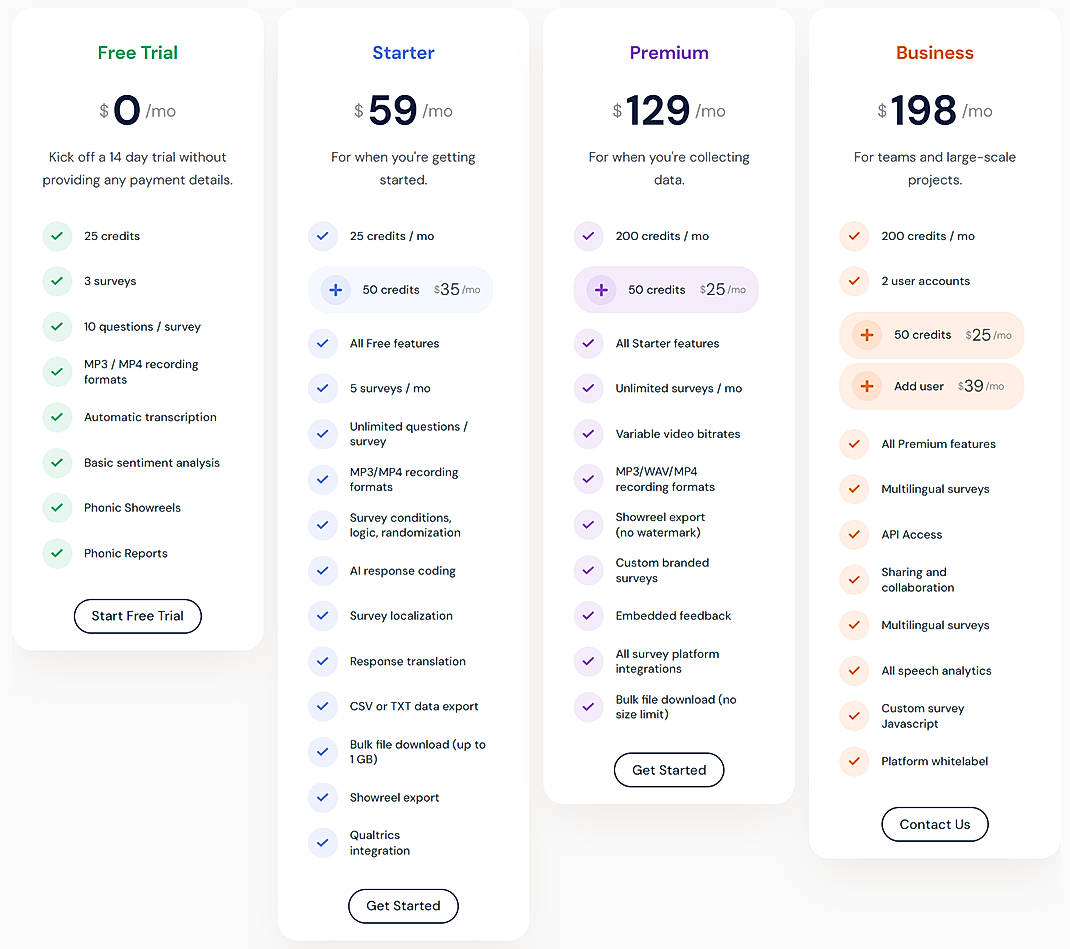
Task: Click the orange checkmark beside API Access
Action: pyautogui.click(x=854, y=534)
